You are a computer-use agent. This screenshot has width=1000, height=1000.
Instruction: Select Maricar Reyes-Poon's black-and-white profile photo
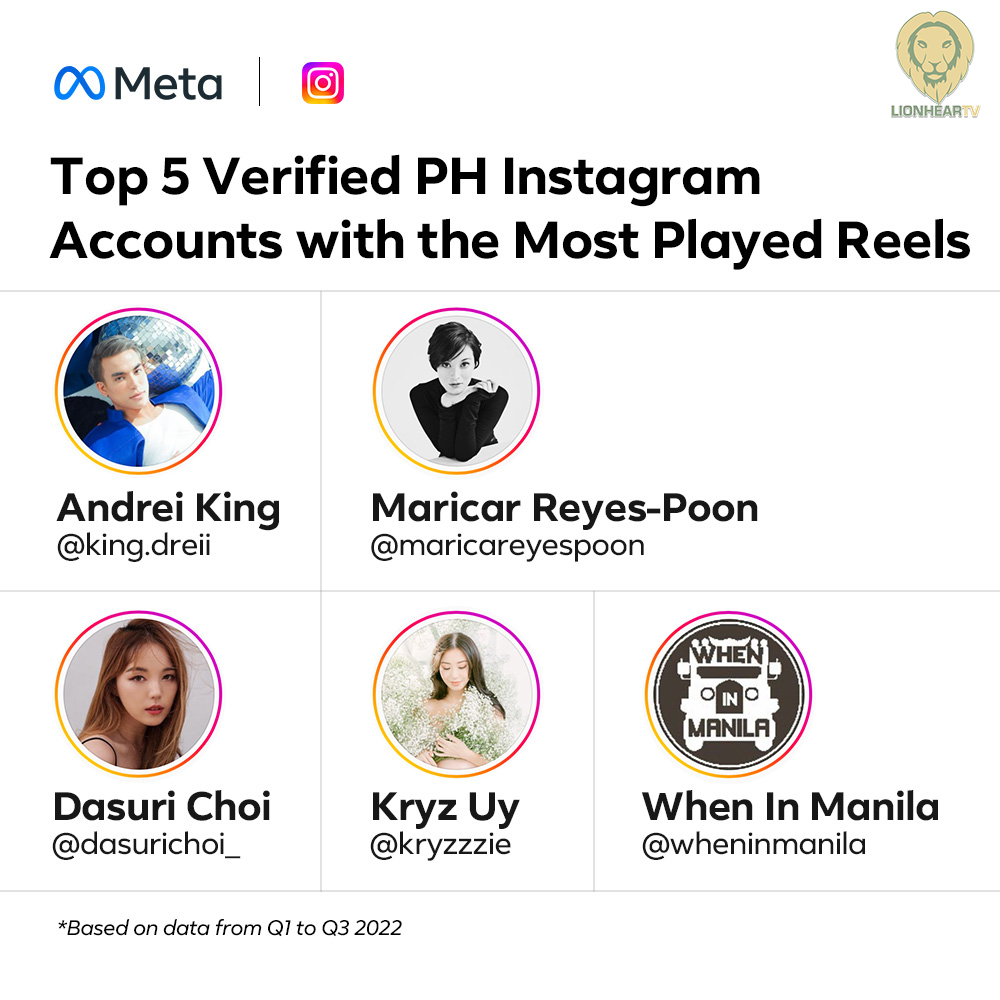[456, 391]
